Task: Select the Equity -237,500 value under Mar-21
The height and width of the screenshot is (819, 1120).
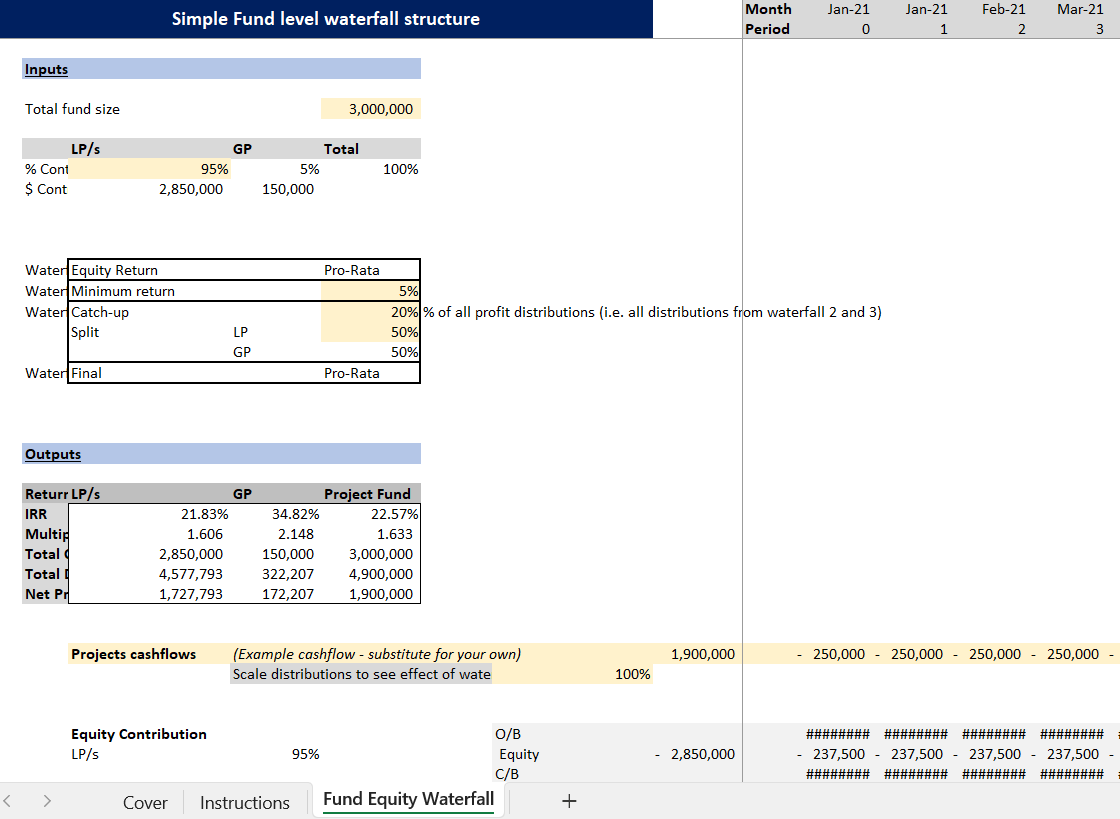Action: coord(1066,754)
